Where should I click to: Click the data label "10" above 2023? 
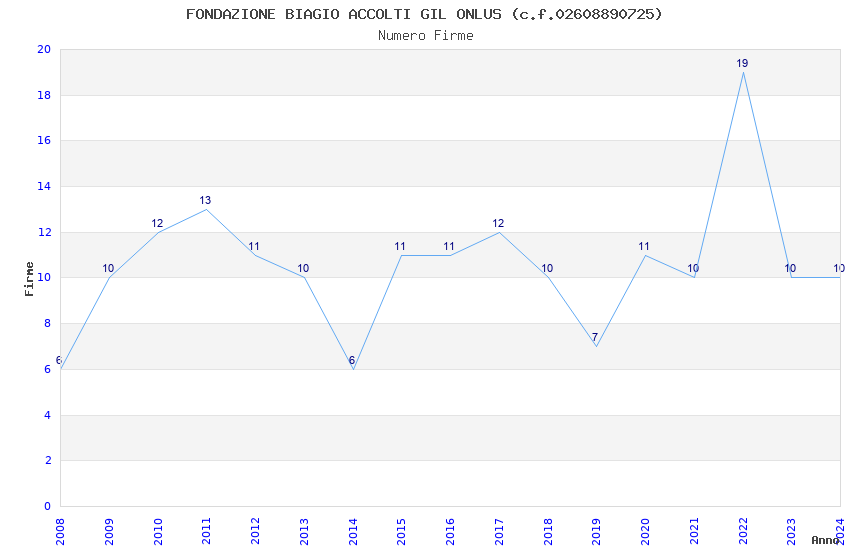[x=790, y=268]
